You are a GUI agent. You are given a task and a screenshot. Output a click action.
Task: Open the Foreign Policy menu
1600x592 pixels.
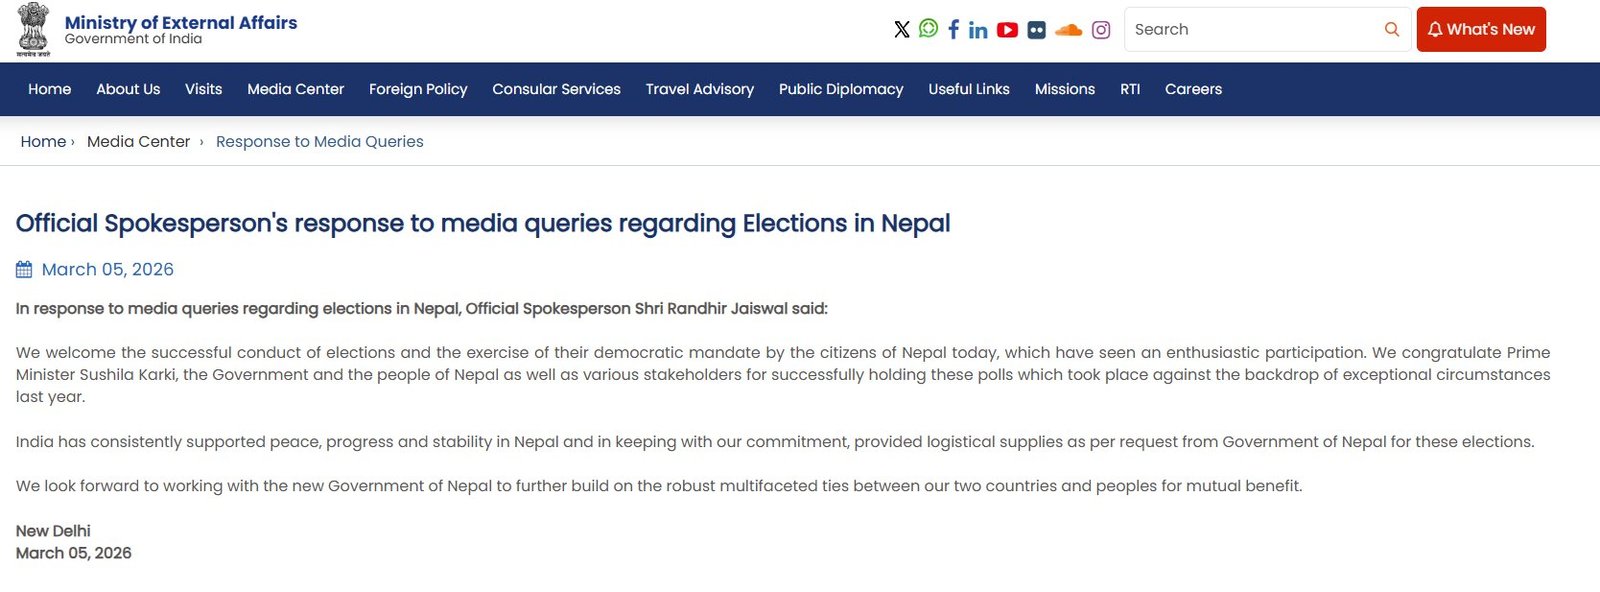pyautogui.click(x=418, y=89)
